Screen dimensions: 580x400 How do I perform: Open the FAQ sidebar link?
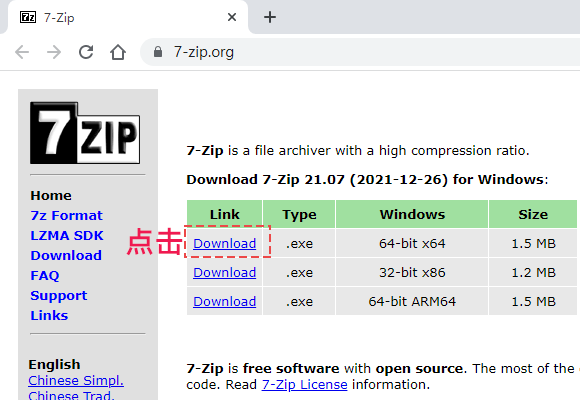45,275
